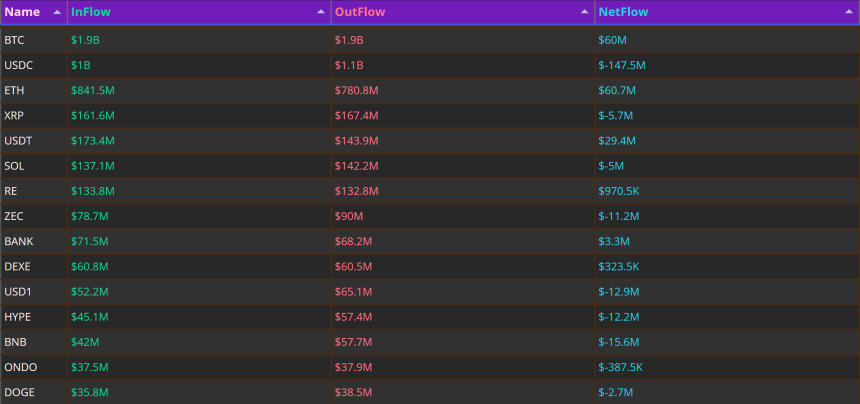Click HYPE outflow value $57.4M
This screenshot has width=860, height=404.
coord(353,317)
